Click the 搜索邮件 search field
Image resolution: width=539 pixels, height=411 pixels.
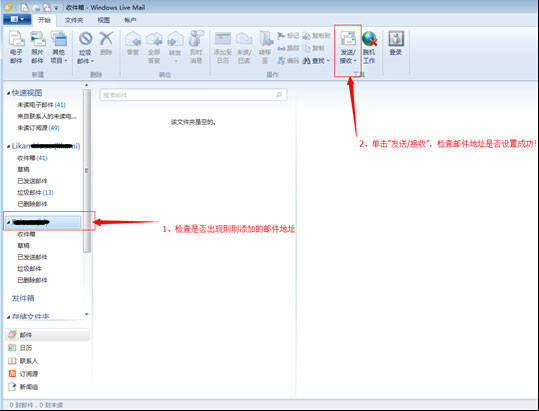(193, 95)
